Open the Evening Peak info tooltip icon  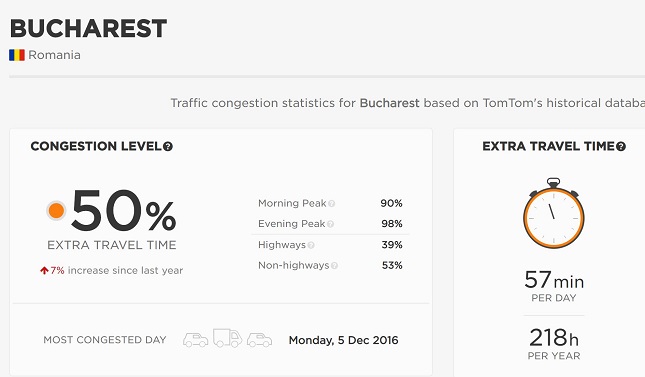tap(330, 224)
